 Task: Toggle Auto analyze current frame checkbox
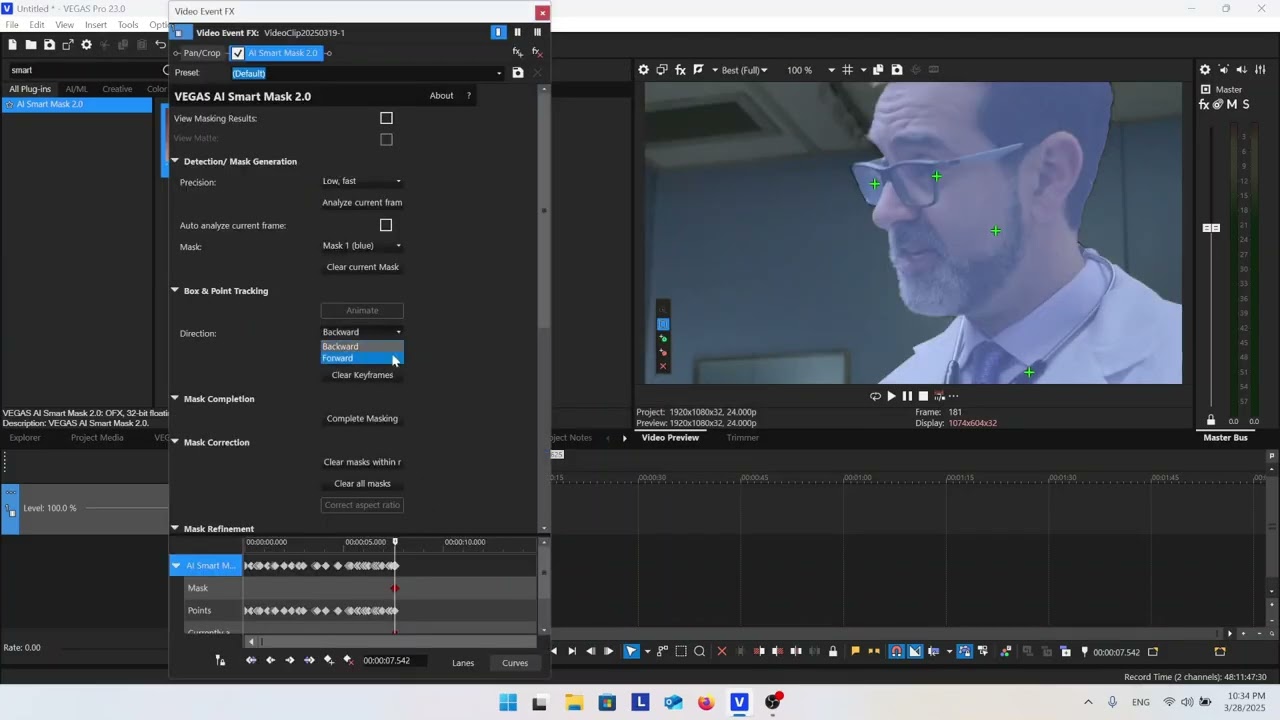pos(386,225)
